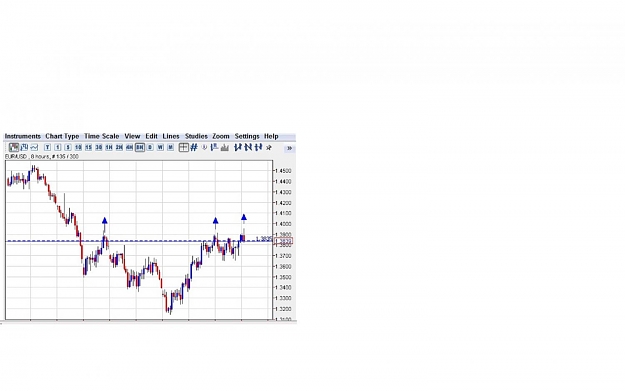
Task: Open the Chart Type menu
Action: pos(62,136)
